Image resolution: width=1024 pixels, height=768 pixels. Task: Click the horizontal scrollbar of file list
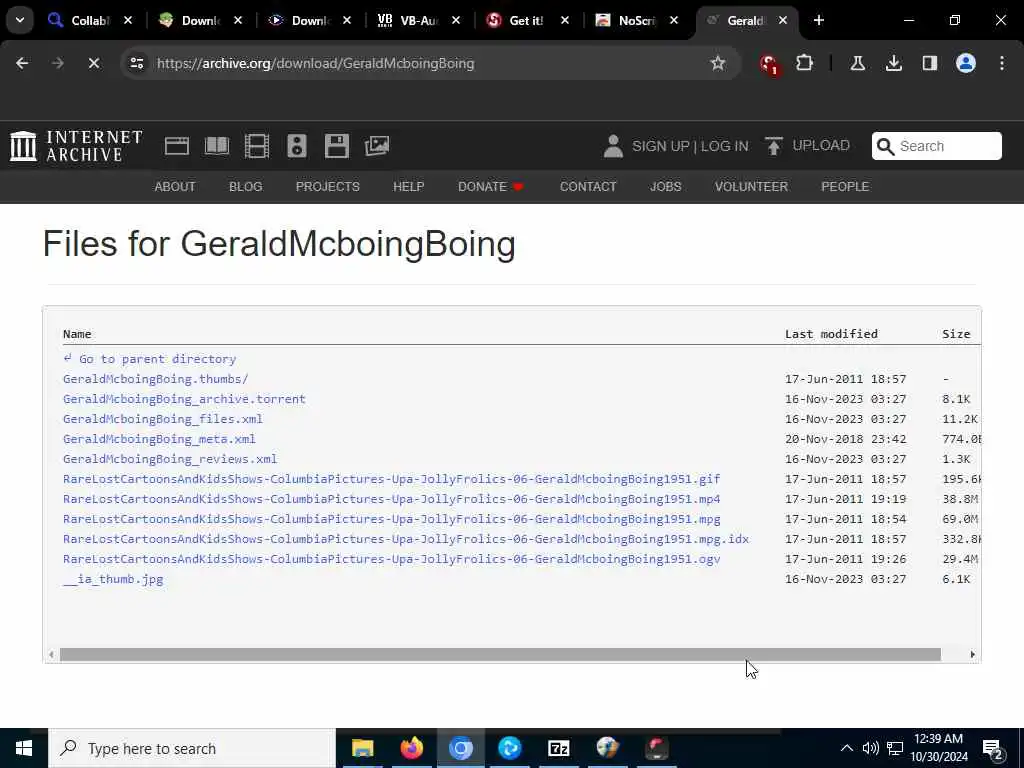click(500, 654)
